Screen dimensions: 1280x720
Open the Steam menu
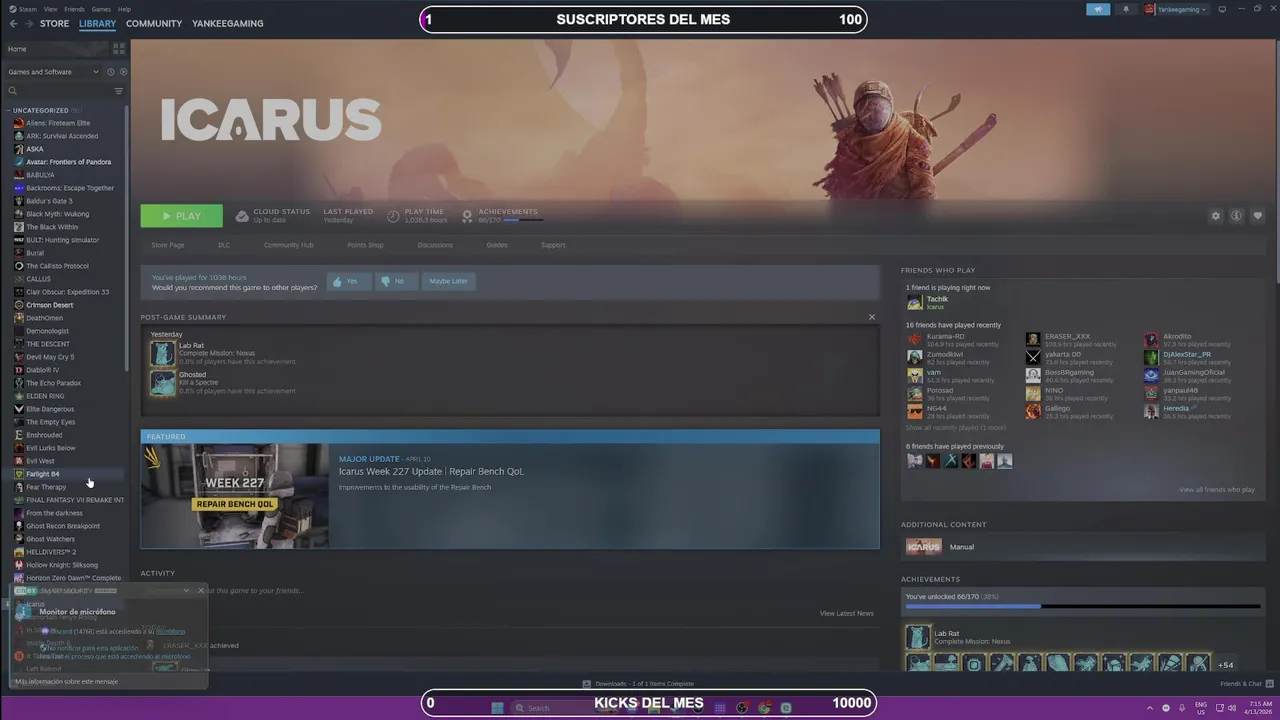[x=24, y=9]
